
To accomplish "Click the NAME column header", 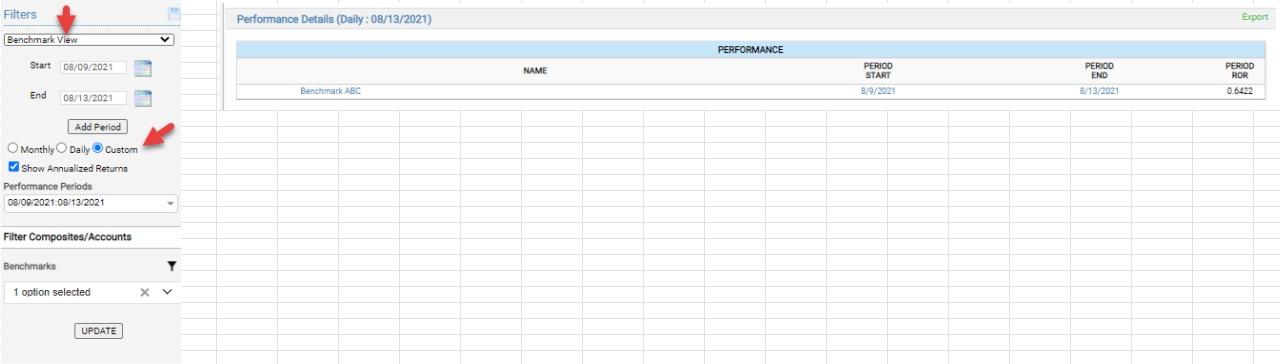I will tap(535, 70).
